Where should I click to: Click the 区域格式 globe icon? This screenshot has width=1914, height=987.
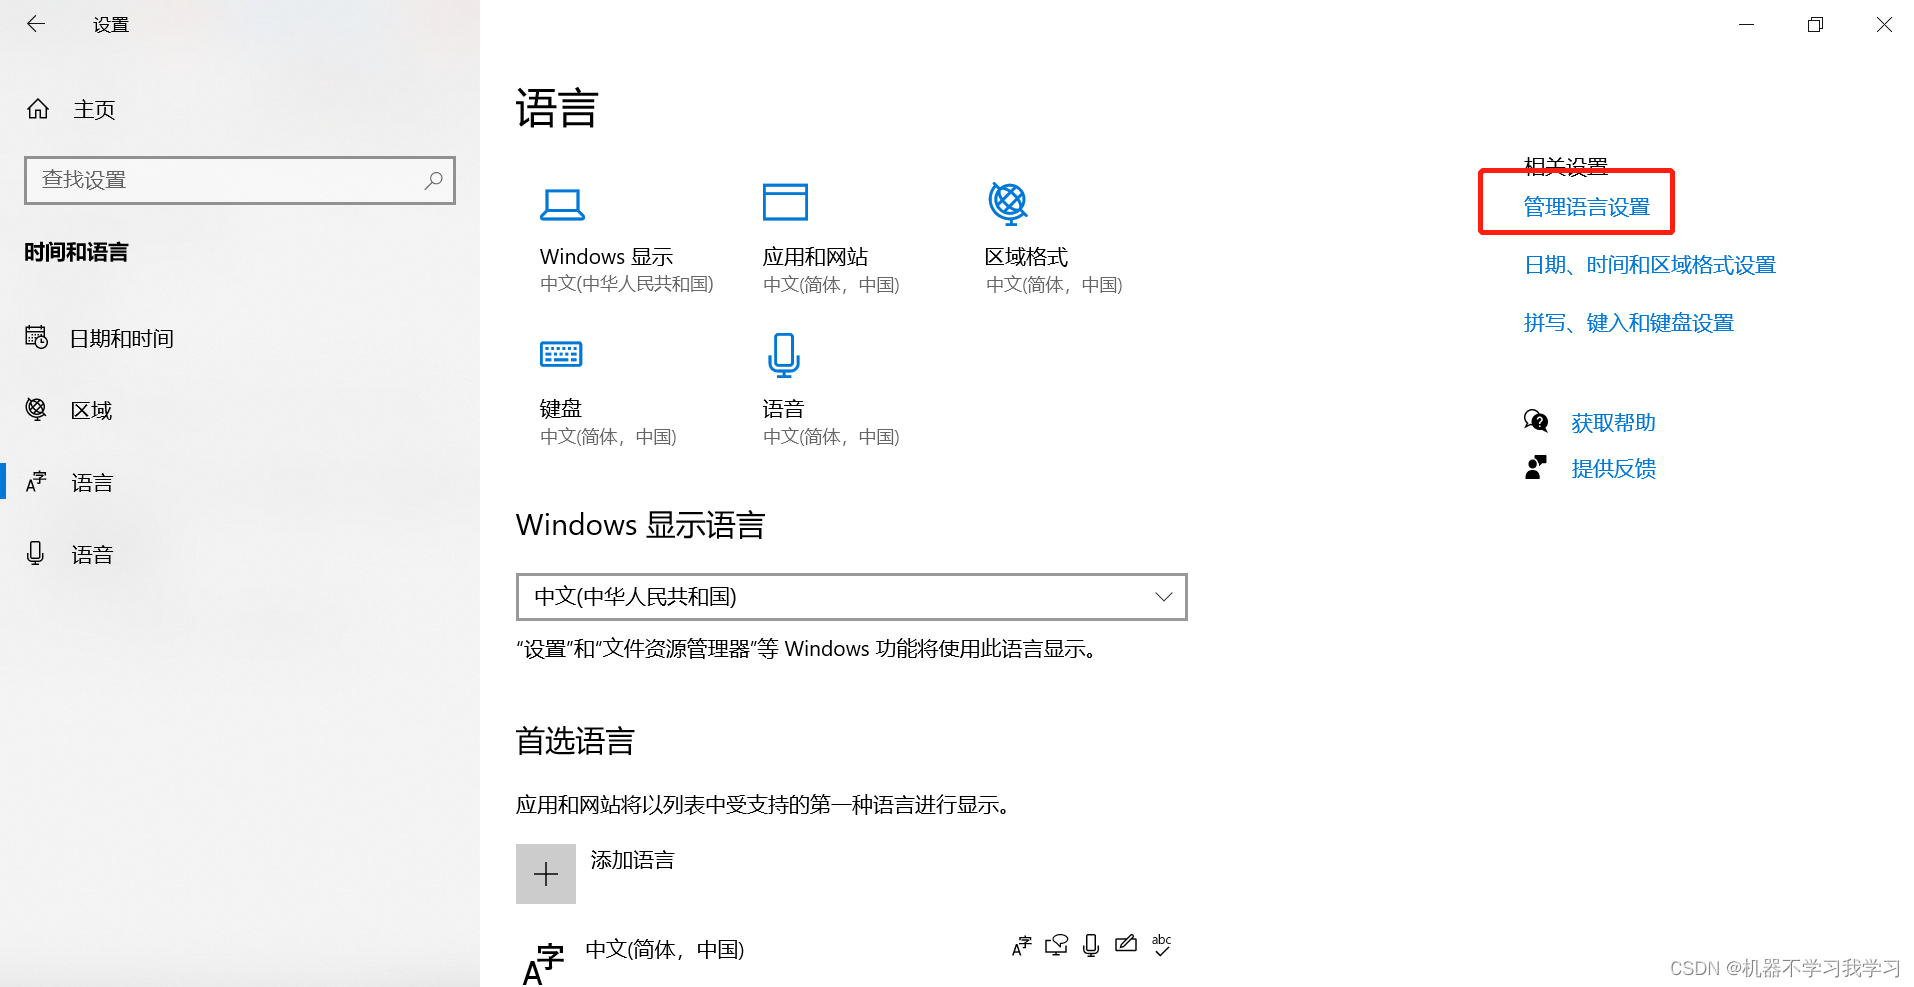click(1008, 203)
